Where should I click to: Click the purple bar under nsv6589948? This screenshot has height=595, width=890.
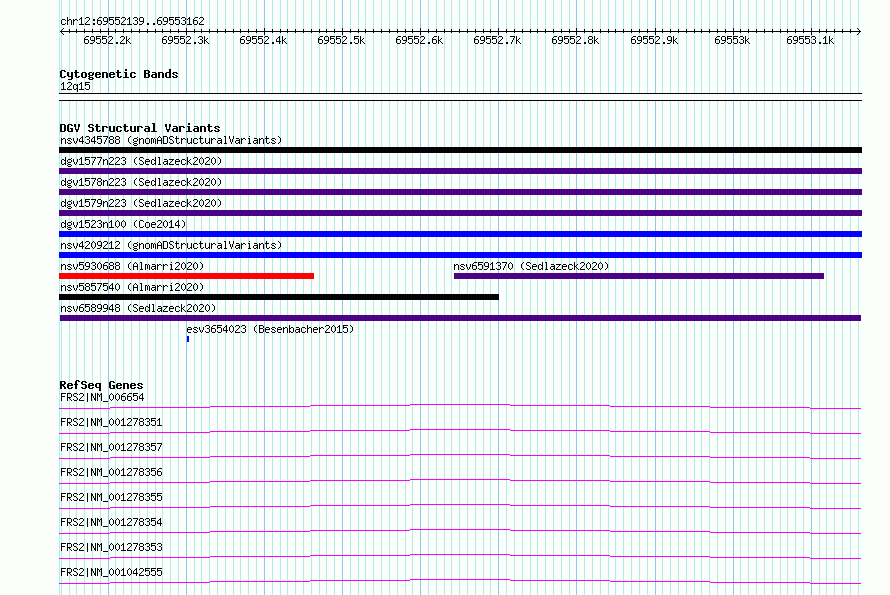[x=460, y=318]
